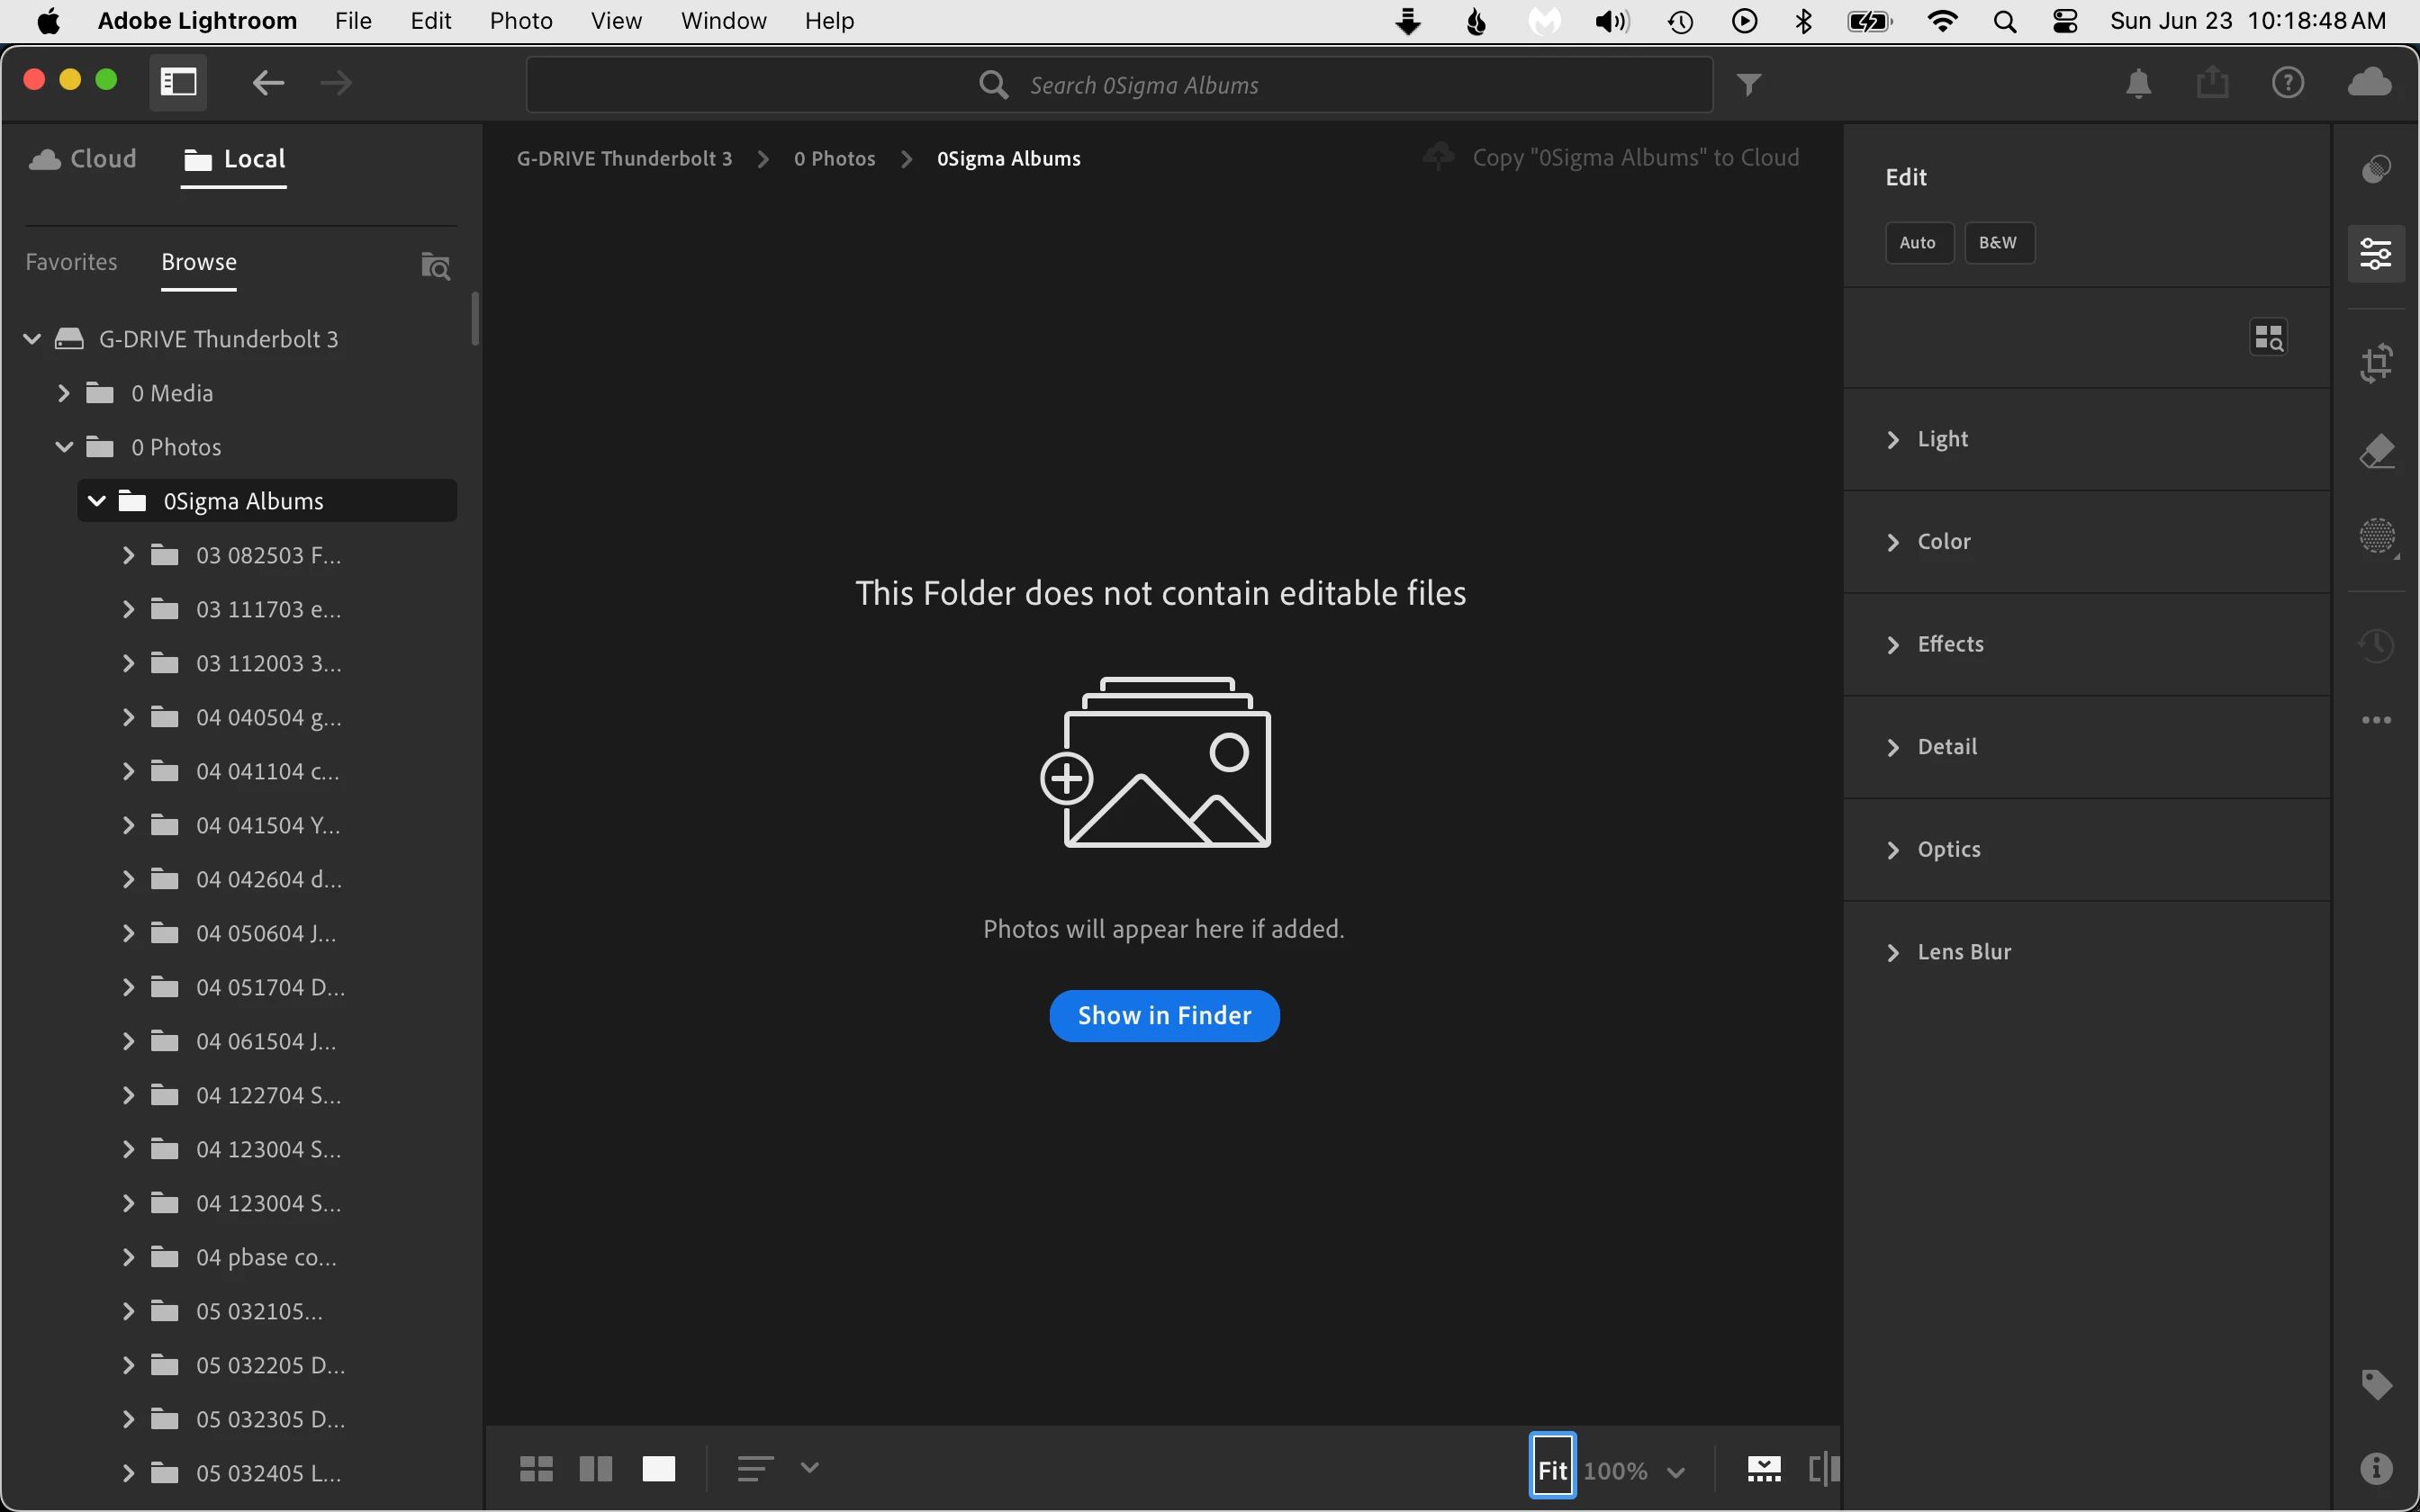This screenshot has height=1512, width=2420.
Task: Open the Crop and Rotate tool
Action: click(2376, 363)
